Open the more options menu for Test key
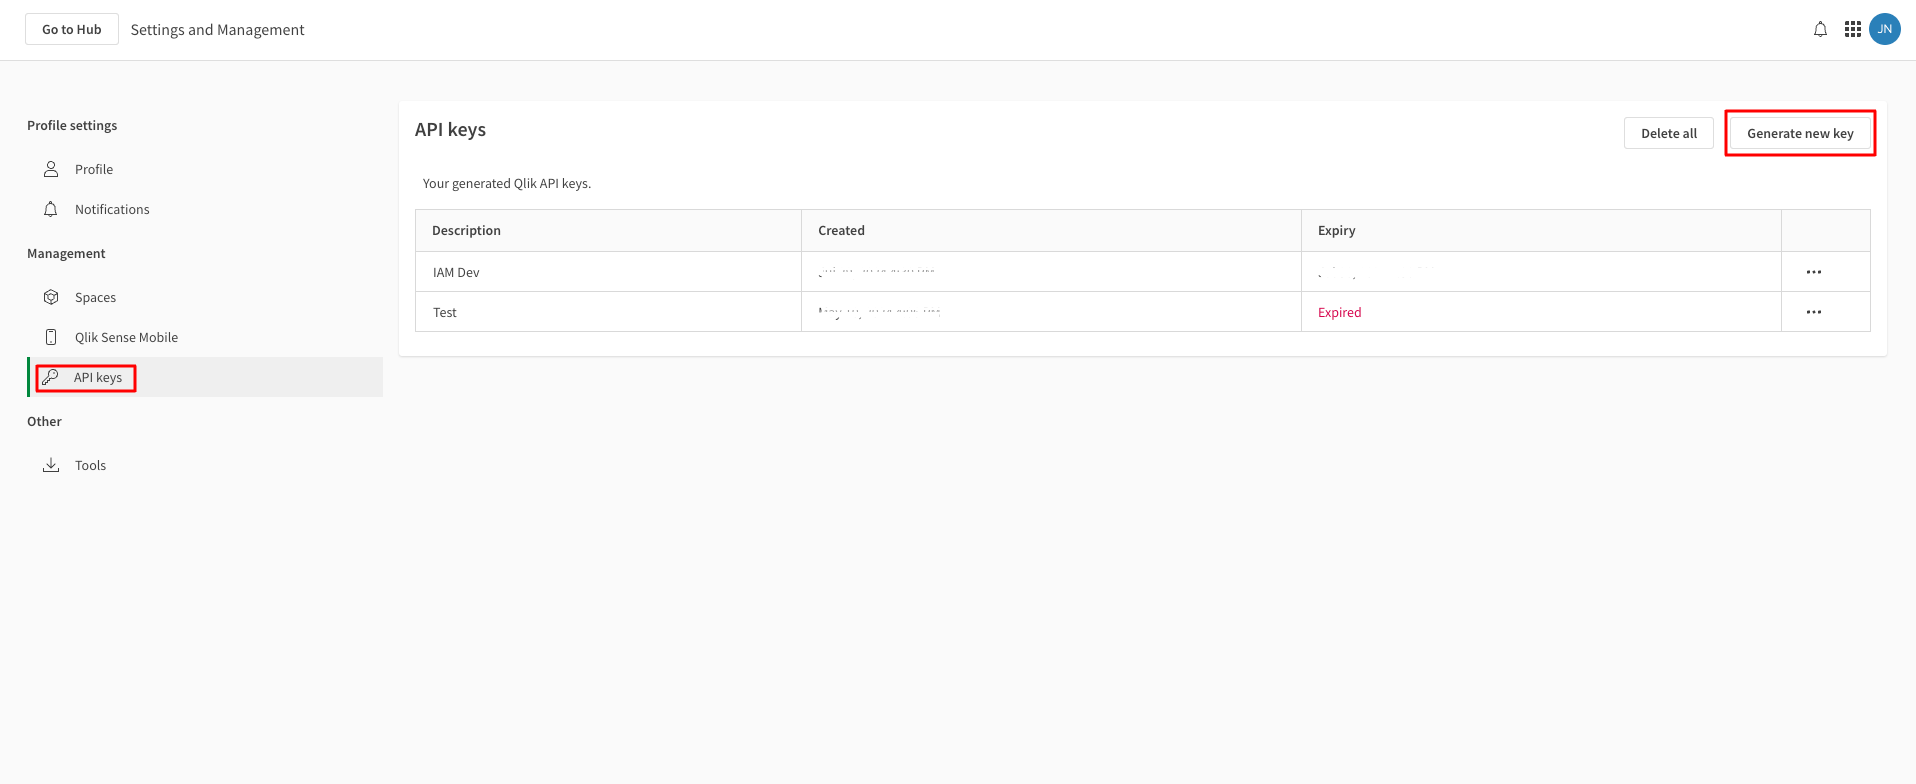The height and width of the screenshot is (784, 1916). (1814, 312)
